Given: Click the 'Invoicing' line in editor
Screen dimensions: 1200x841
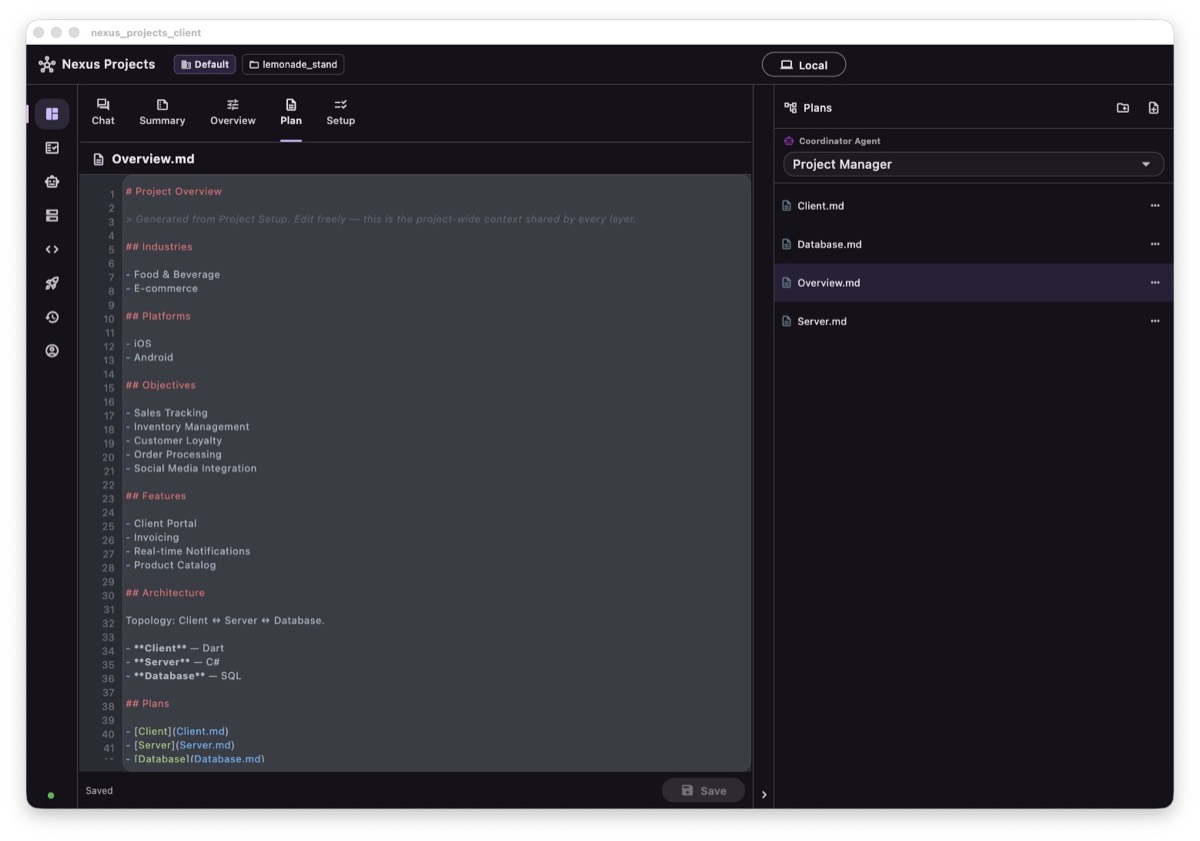Looking at the screenshot, I should point(152,538).
